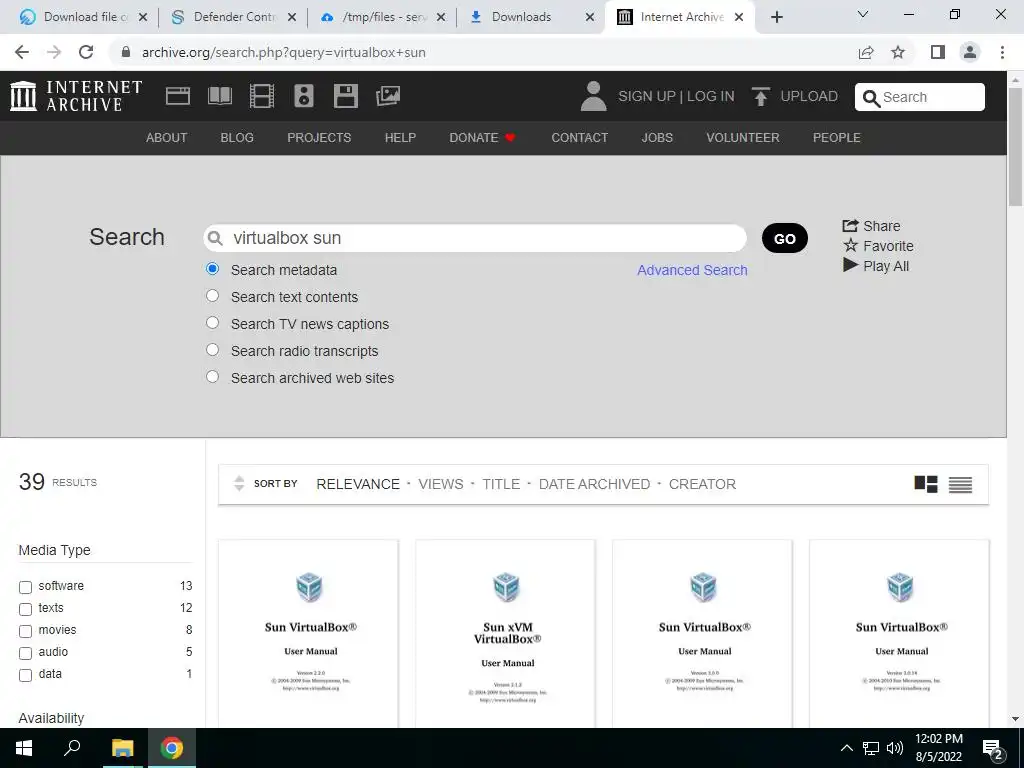The height and width of the screenshot is (768, 1024).
Task: Switch to tile grid view icon
Action: coord(925,484)
